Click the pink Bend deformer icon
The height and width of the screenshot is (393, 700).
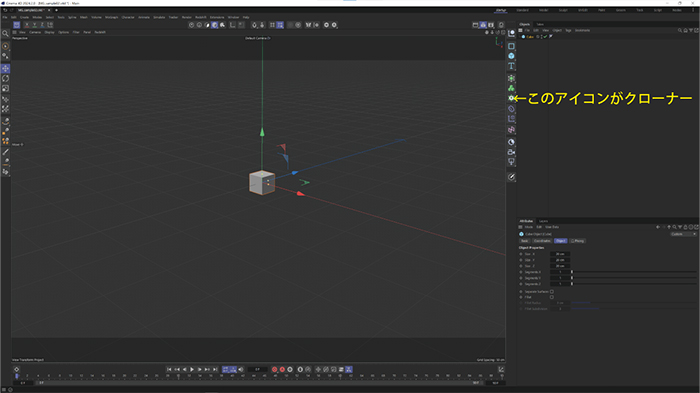click(x=511, y=130)
